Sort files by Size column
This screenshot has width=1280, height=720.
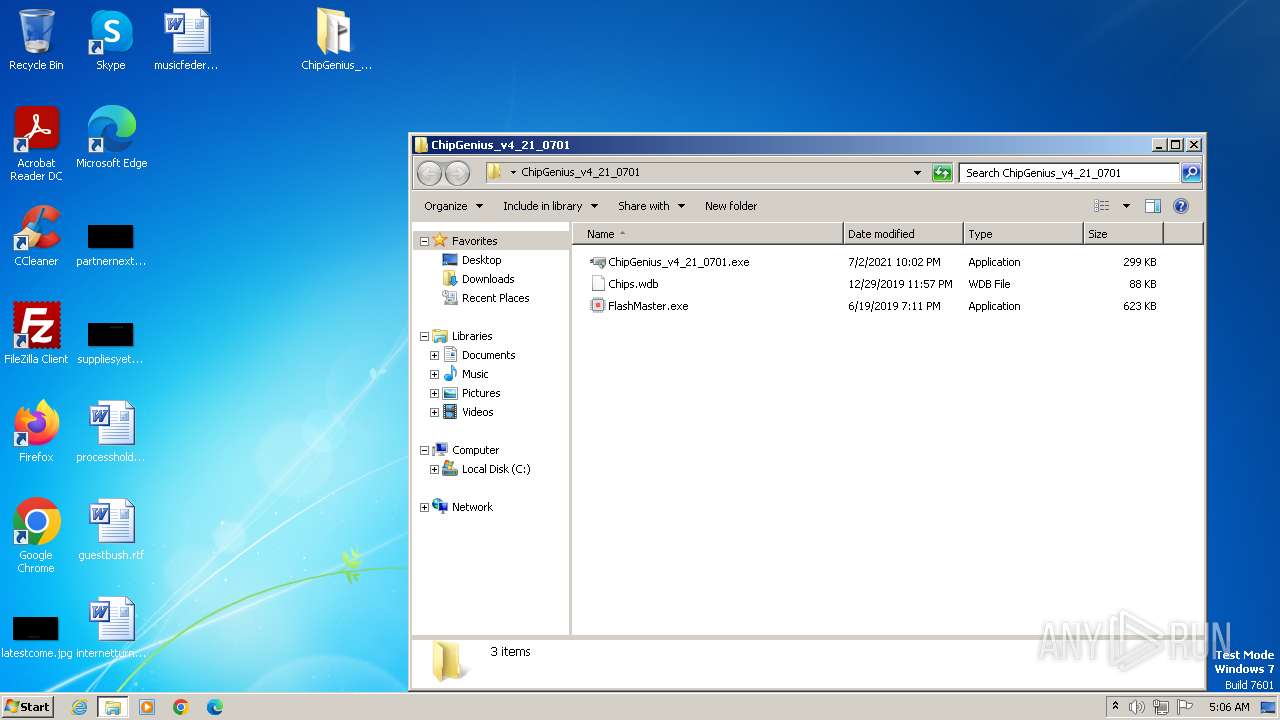click(1123, 234)
